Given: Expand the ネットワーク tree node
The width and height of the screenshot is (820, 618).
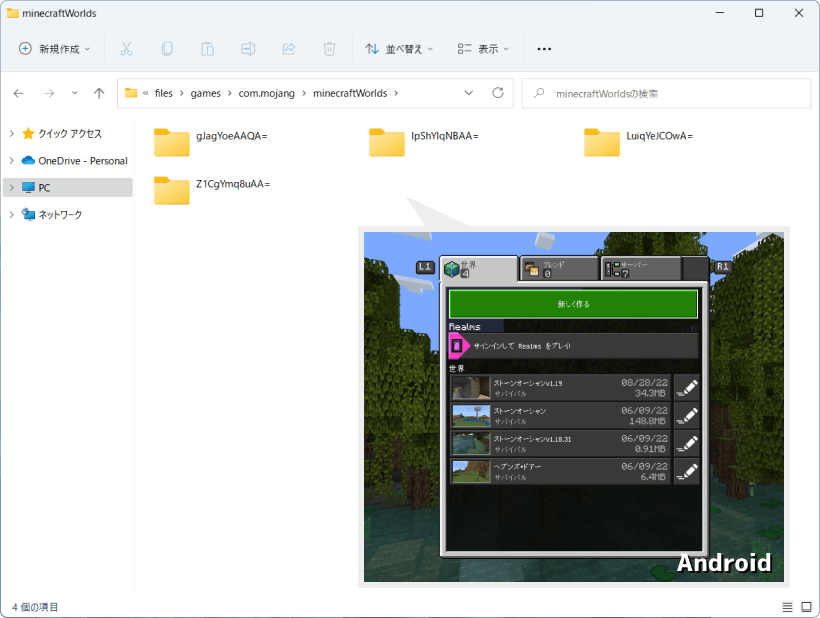Looking at the screenshot, I should click(12, 214).
